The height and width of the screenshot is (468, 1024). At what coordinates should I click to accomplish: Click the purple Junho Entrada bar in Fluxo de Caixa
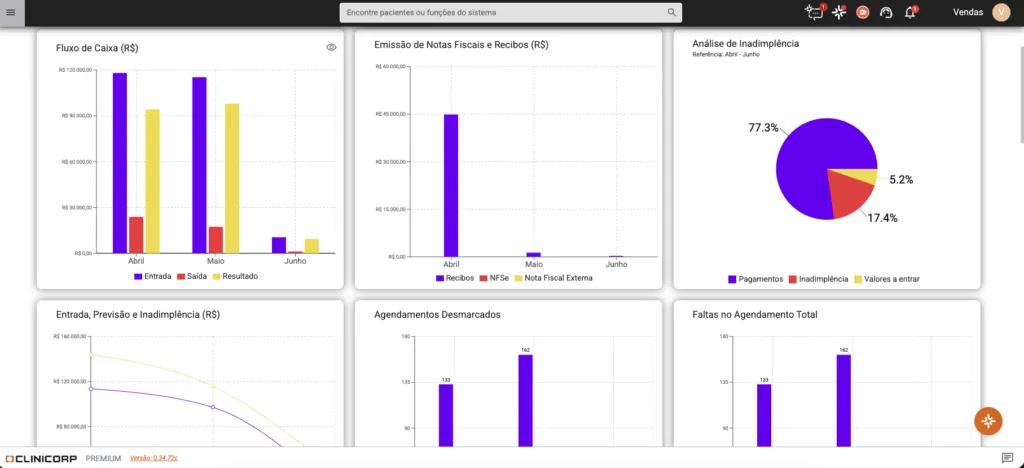[x=279, y=245]
